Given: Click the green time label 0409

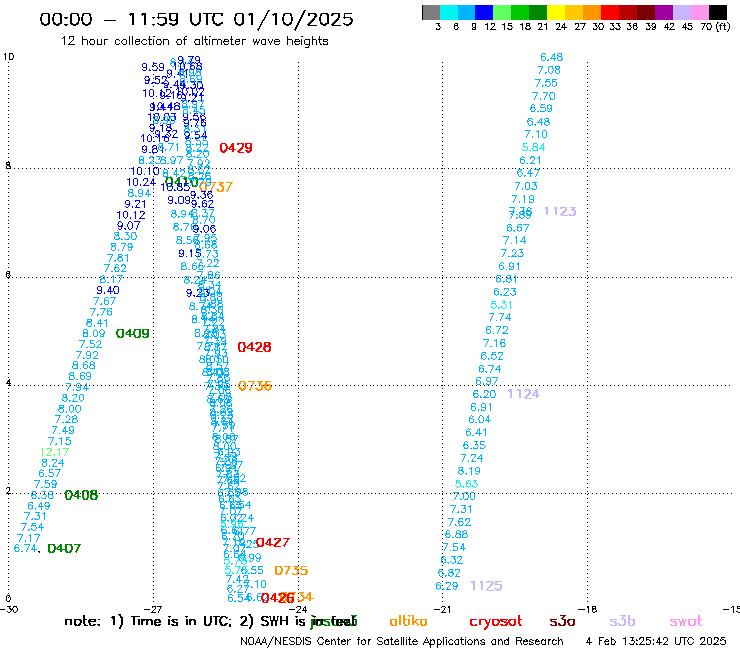Looking at the screenshot, I should coord(133,334).
